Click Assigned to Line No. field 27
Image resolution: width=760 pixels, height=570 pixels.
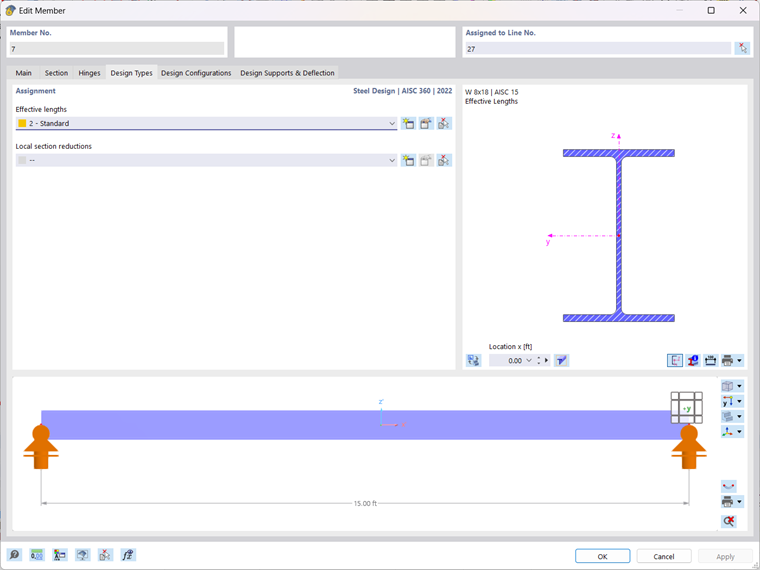tap(598, 48)
